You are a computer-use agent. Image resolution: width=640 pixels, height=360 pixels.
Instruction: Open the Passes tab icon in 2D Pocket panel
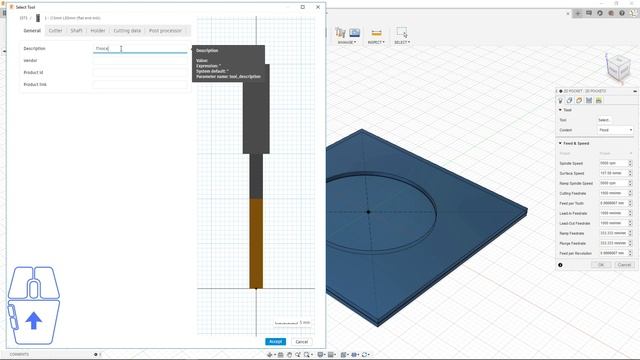[x=589, y=100]
